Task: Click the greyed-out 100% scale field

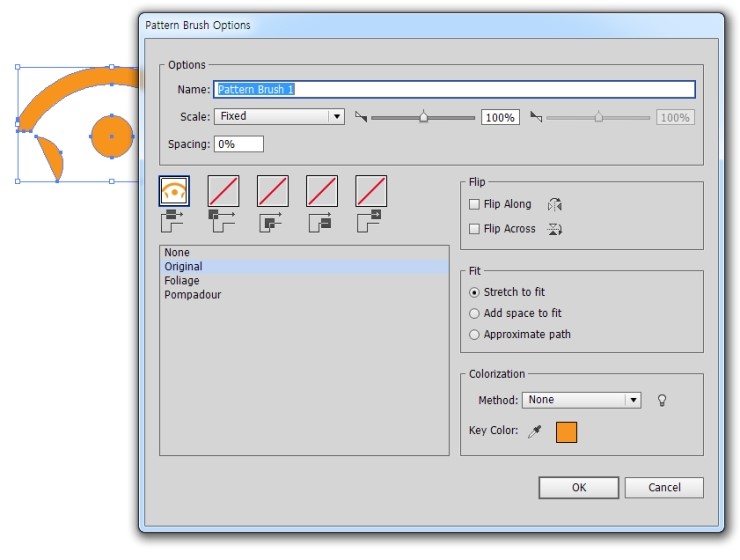Action: 675,117
